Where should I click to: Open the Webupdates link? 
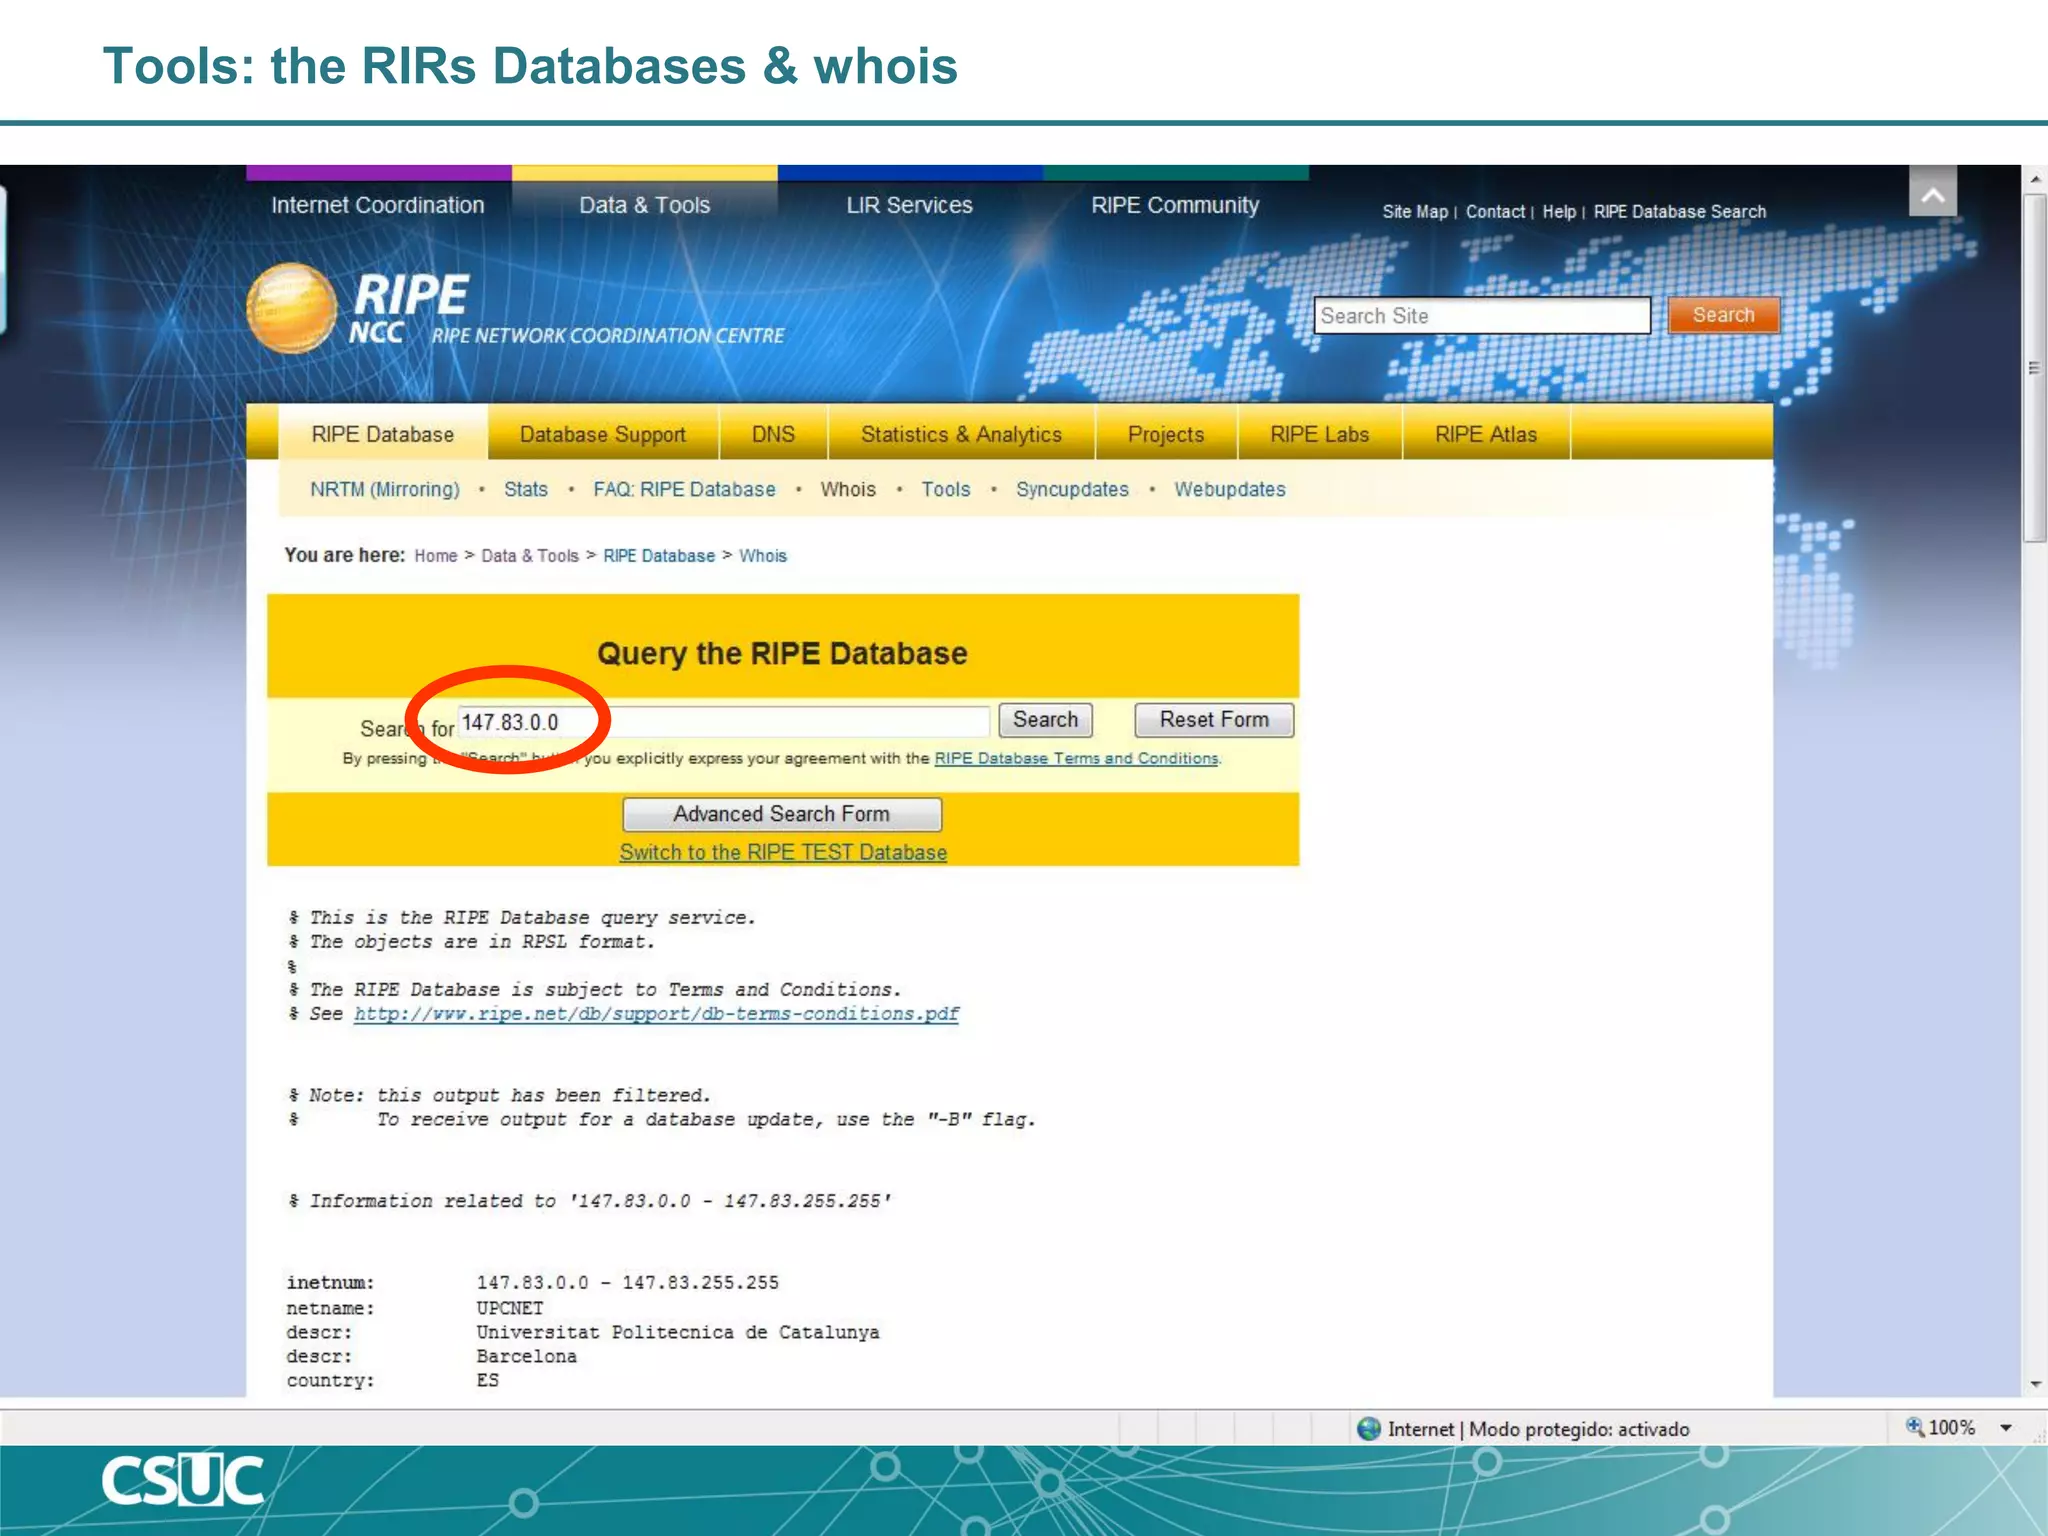1230,489
